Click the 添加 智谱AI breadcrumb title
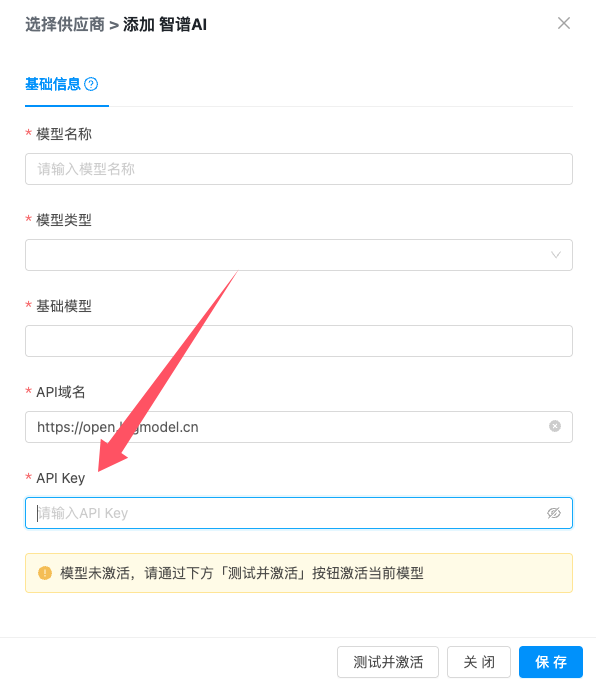 click(165, 24)
